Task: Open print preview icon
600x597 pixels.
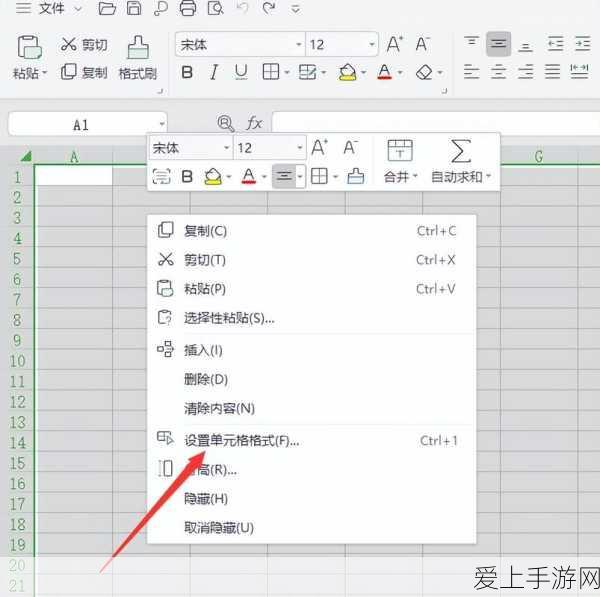Action: (x=215, y=8)
